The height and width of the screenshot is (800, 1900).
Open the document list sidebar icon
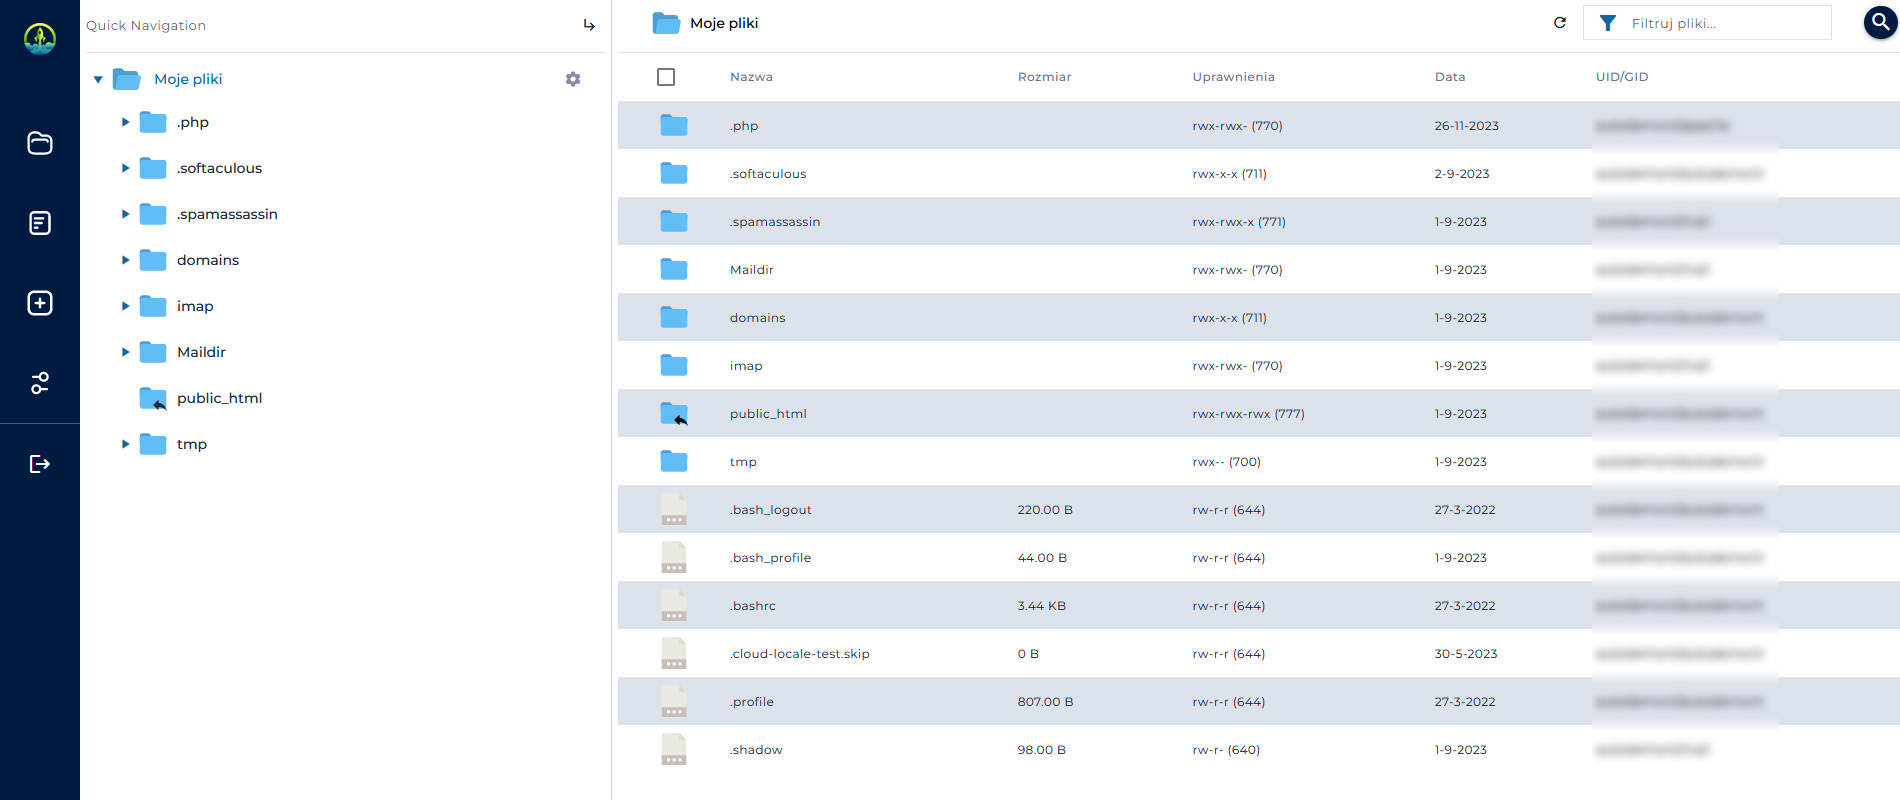coord(40,223)
